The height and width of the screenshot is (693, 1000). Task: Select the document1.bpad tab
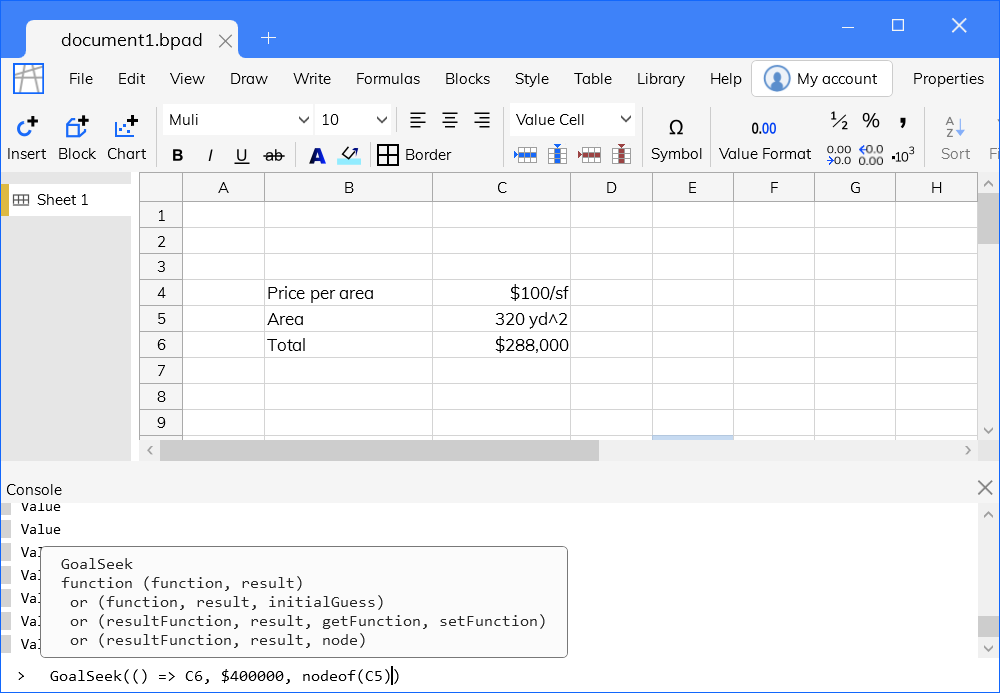tap(131, 40)
